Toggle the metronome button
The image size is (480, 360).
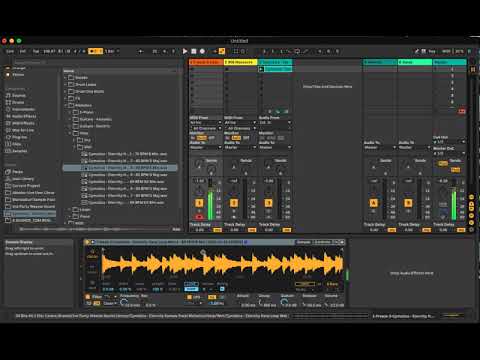click(x=95, y=51)
